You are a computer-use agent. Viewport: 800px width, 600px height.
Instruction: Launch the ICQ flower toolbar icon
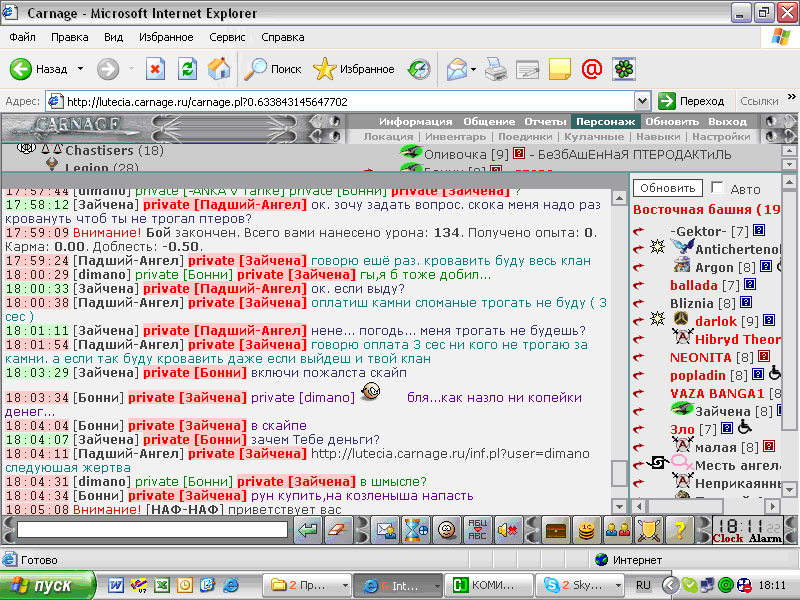[624, 69]
